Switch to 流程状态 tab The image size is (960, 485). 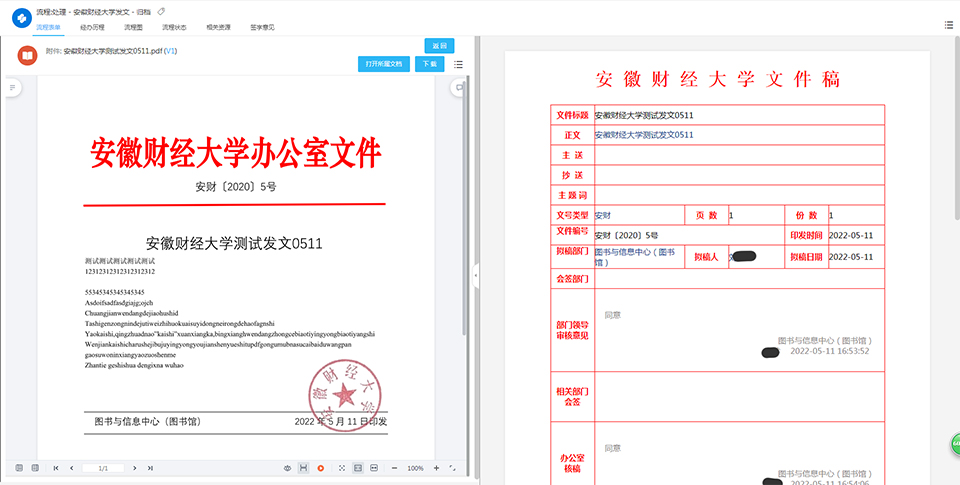pyautogui.click(x=174, y=28)
